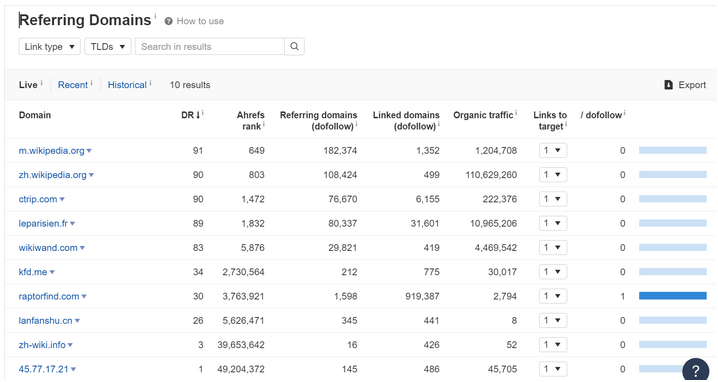Viewport: 718px width, 382px height.
Task: Open zh.wikipedia.org domain link
Action: pos(52,175)
